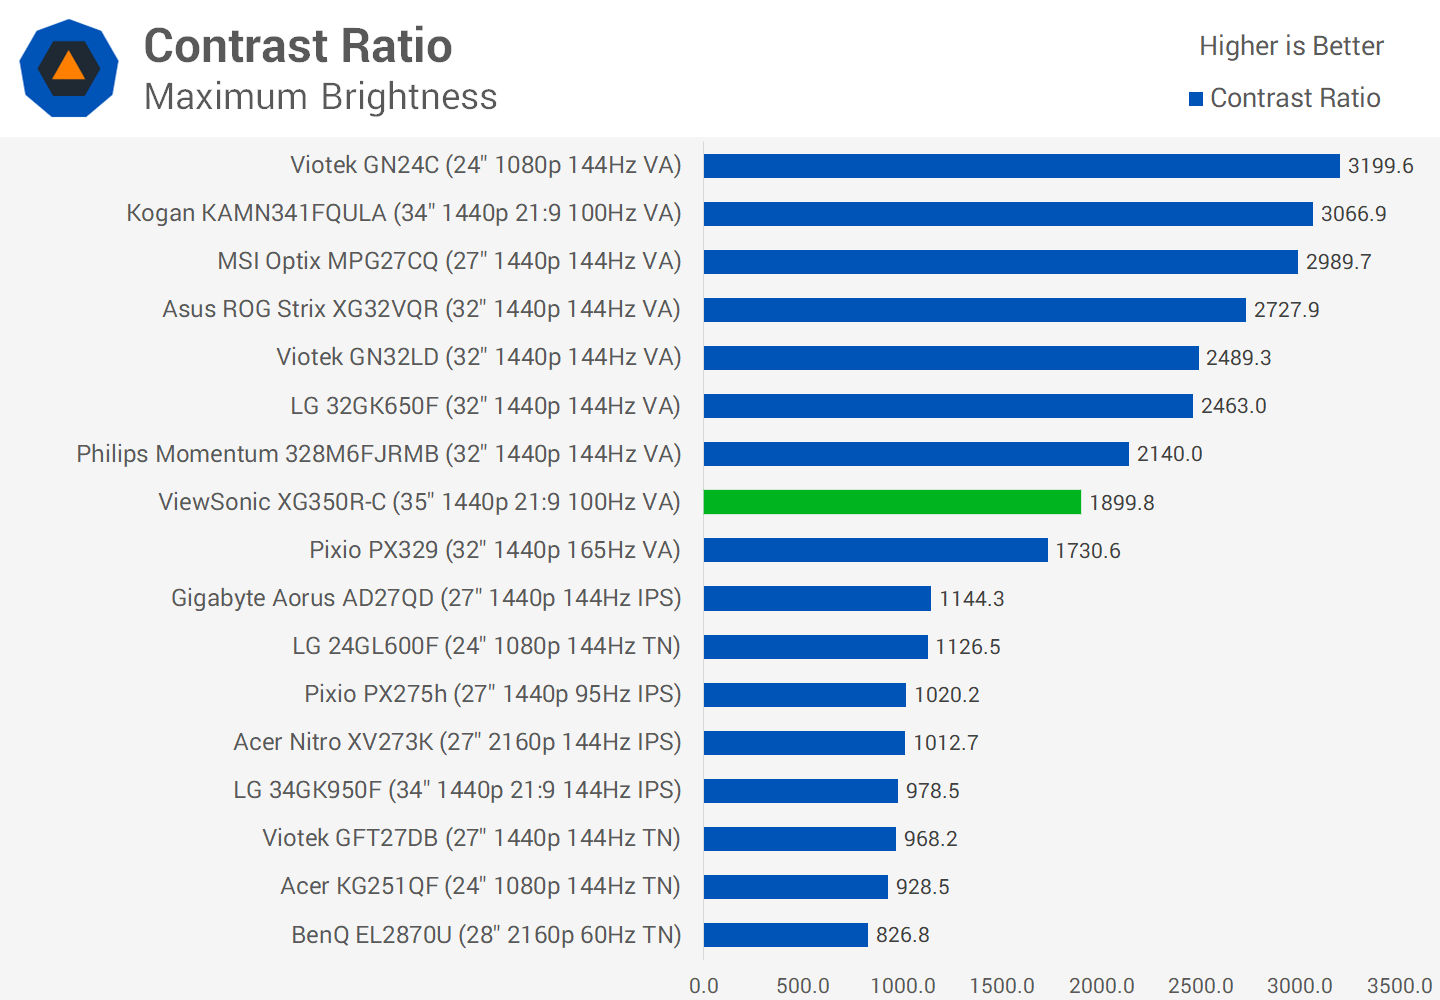The height and width of the screenshot is (1000, 1440).
Task: Click the 2727.9 value for Asus ROG Strix
Action: (1286, 310)
